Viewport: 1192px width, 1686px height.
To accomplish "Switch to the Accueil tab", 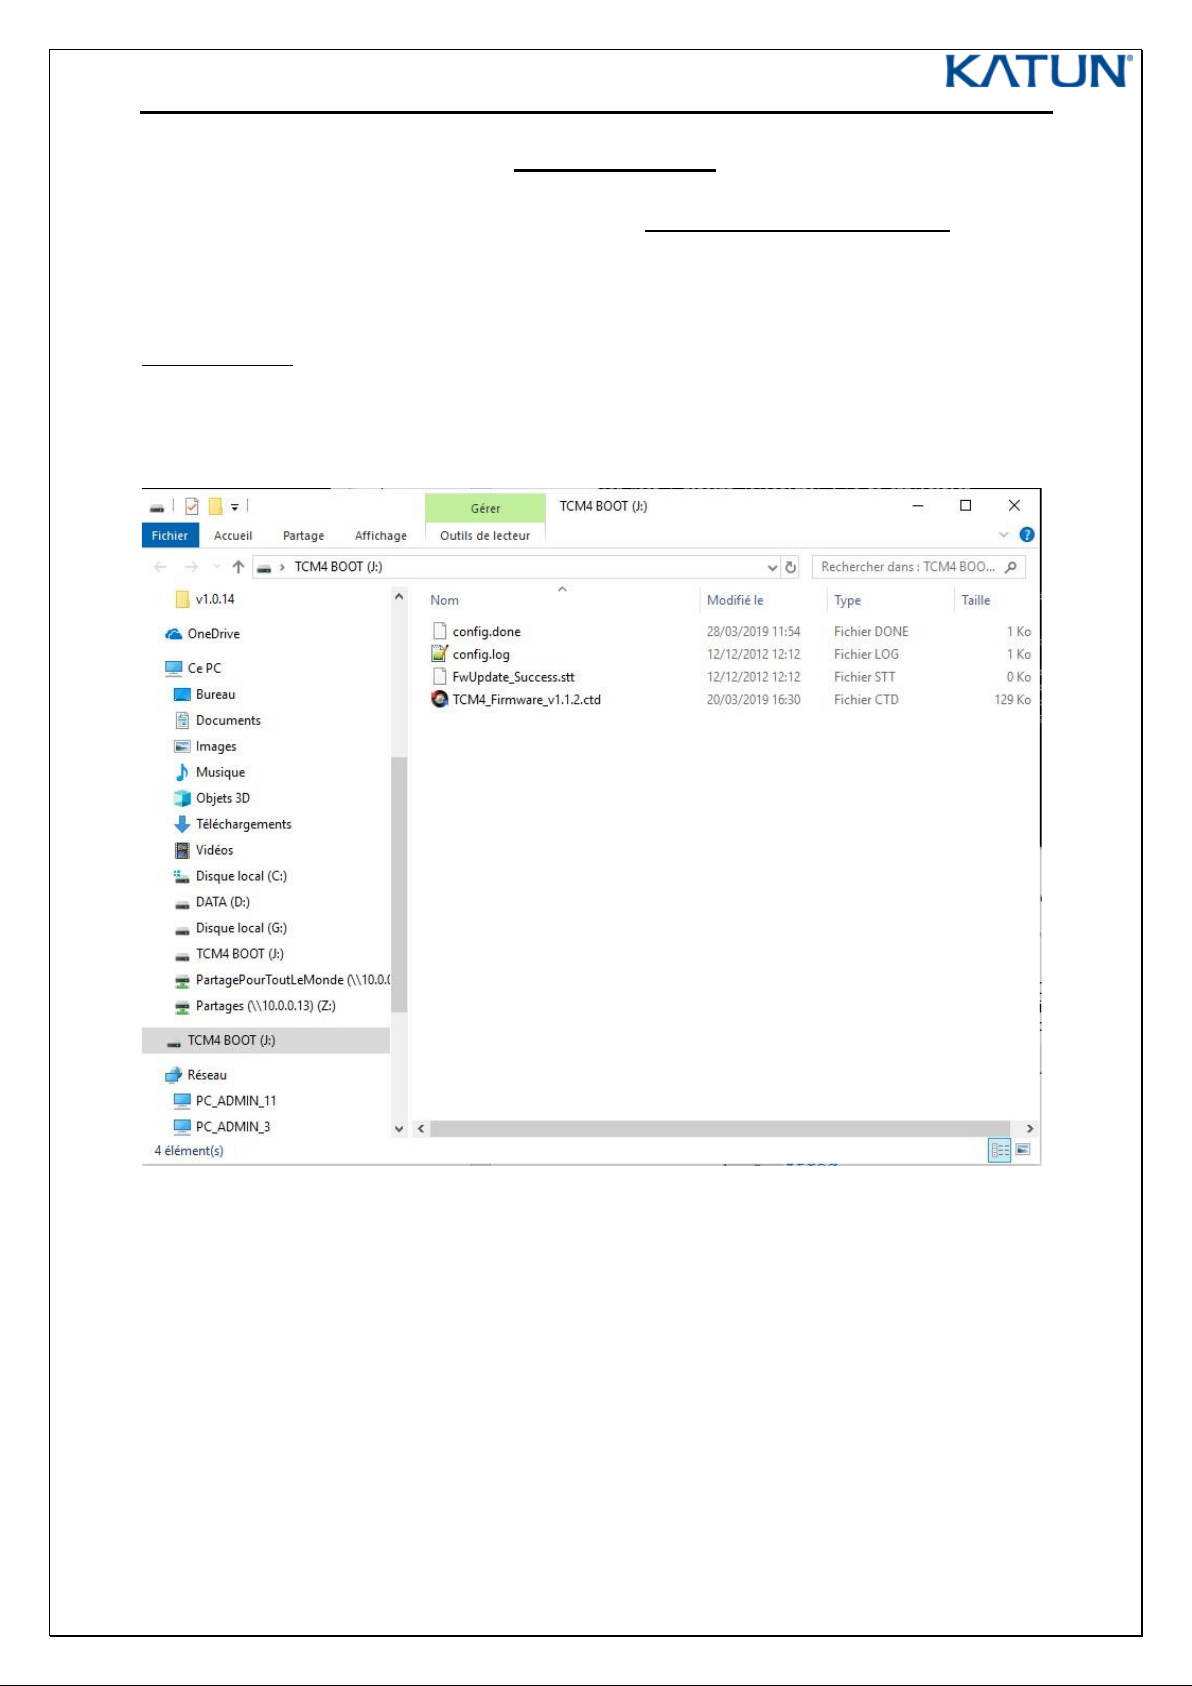I will click(x=233, y=536).
